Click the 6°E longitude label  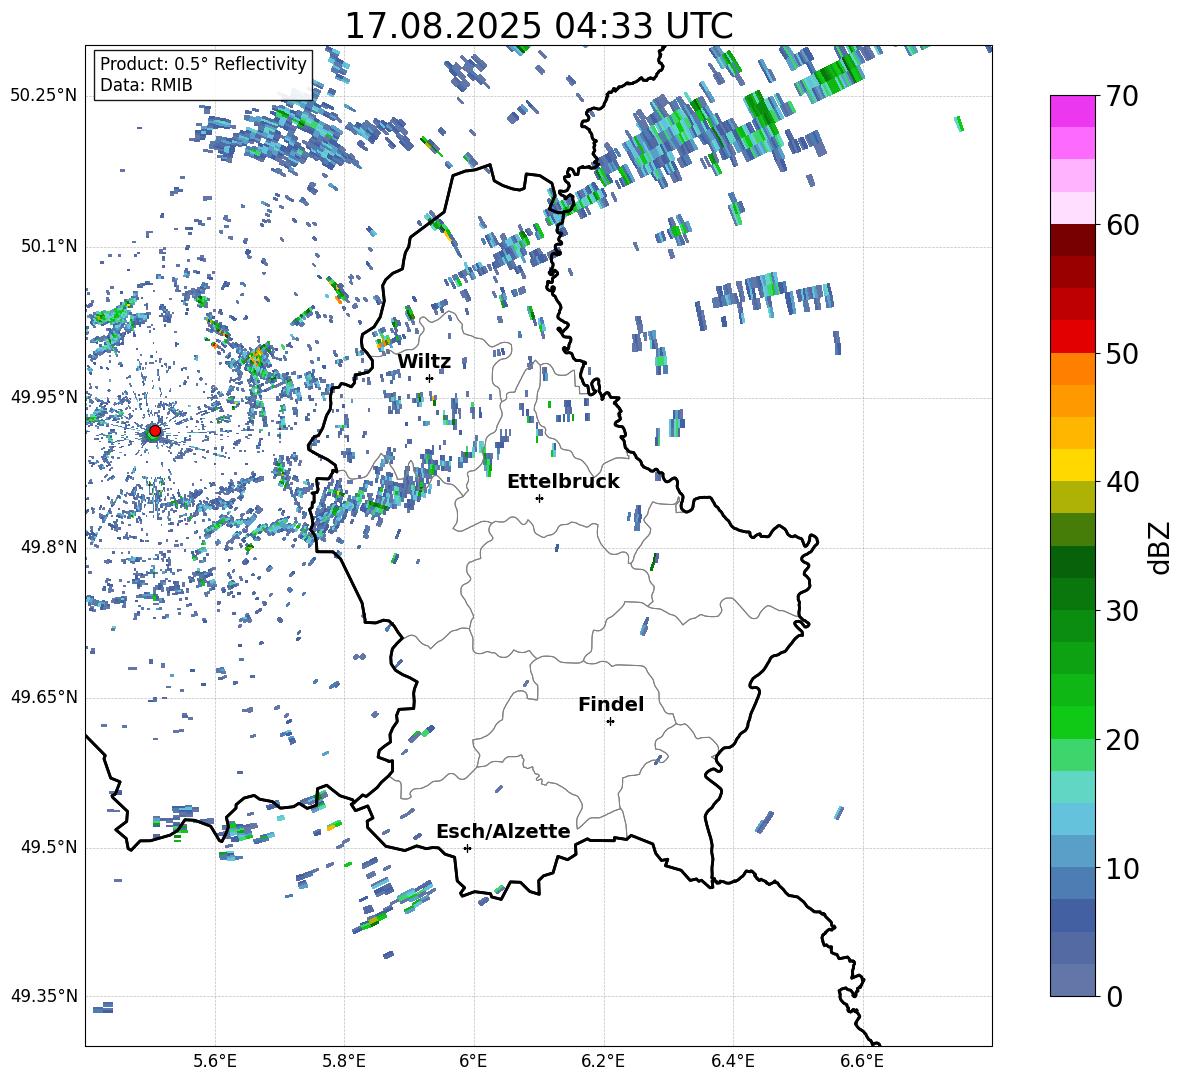(x=473, y=1061)
